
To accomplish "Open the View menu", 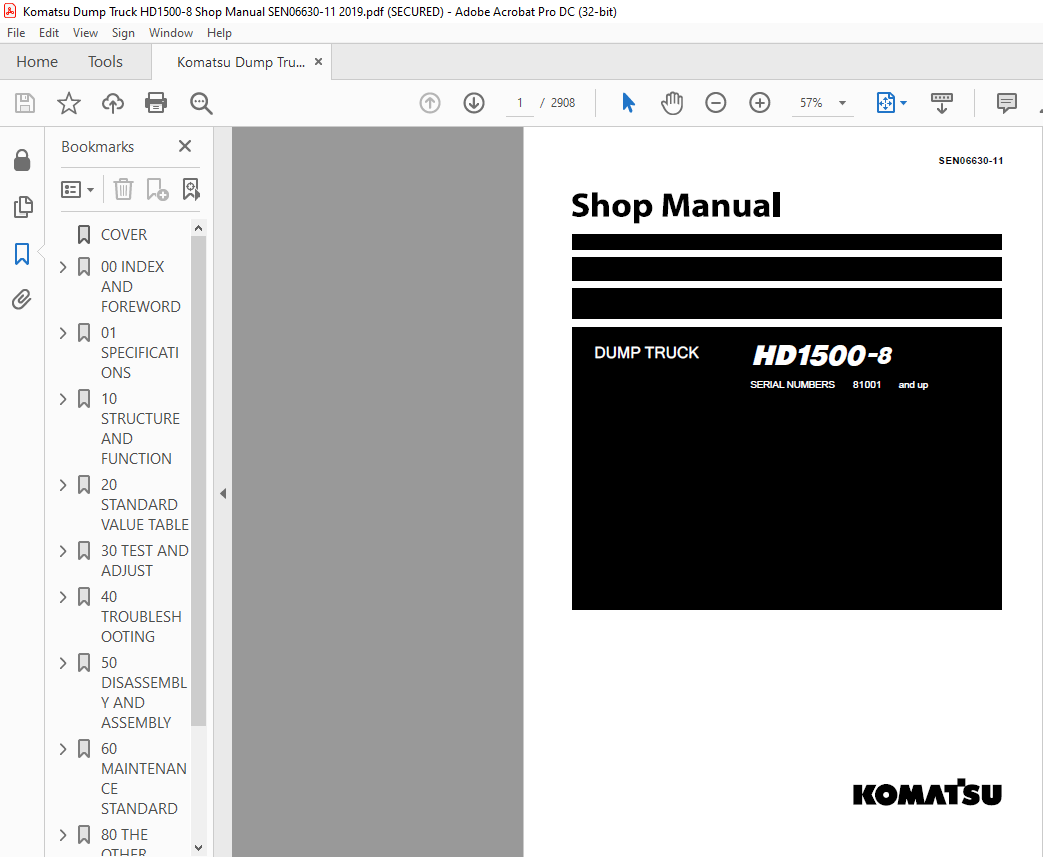I will click(x=85, y=33).
